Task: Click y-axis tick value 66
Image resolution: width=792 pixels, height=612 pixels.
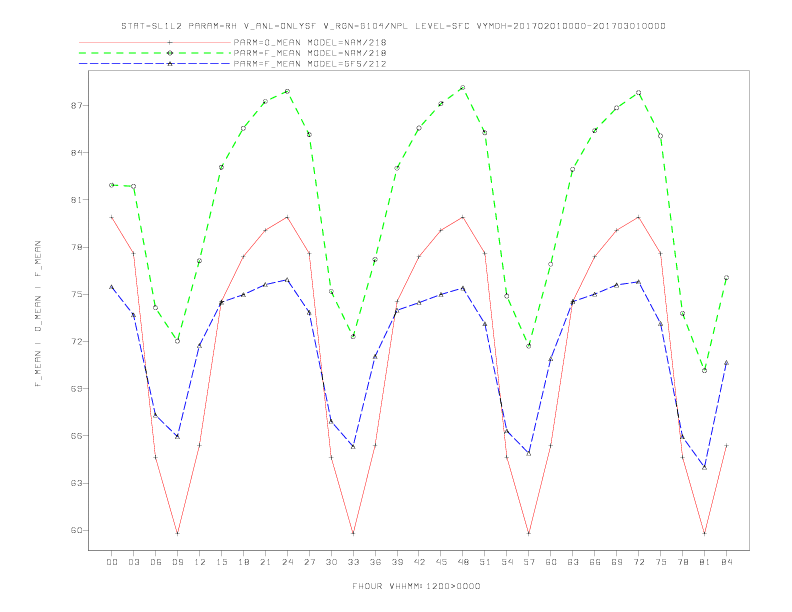Action: 77,436
